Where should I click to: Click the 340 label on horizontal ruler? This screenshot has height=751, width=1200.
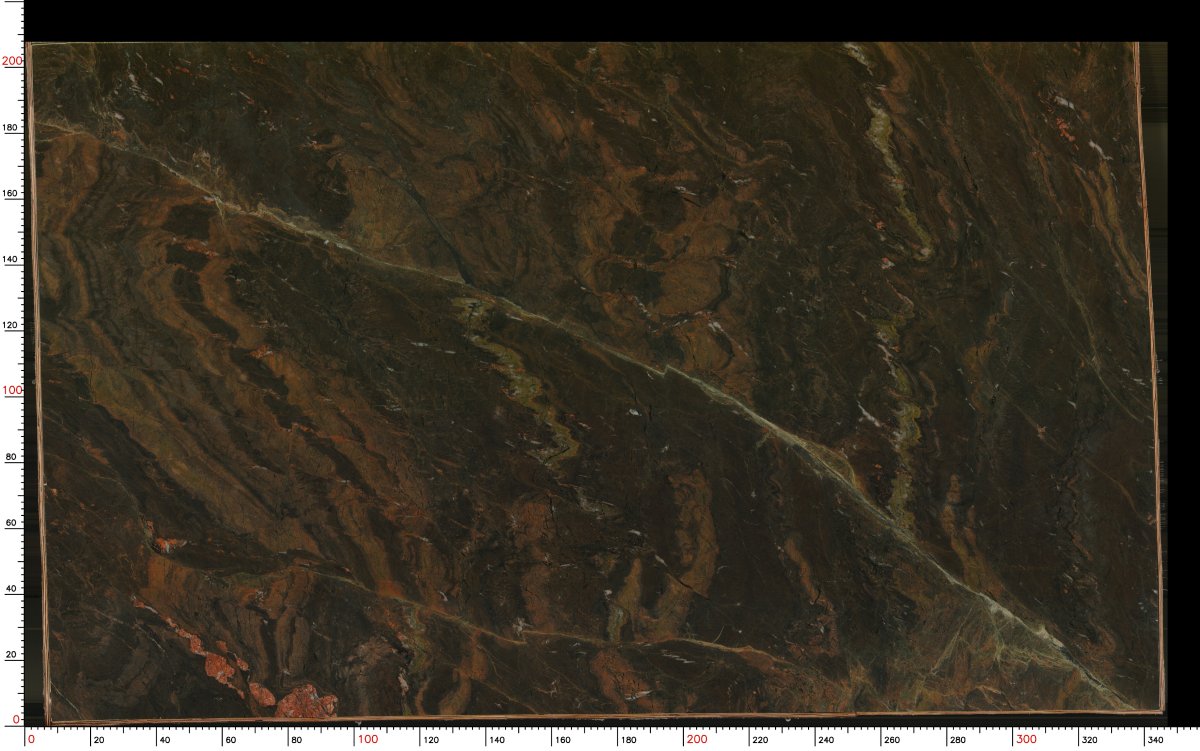(1157, 740)
